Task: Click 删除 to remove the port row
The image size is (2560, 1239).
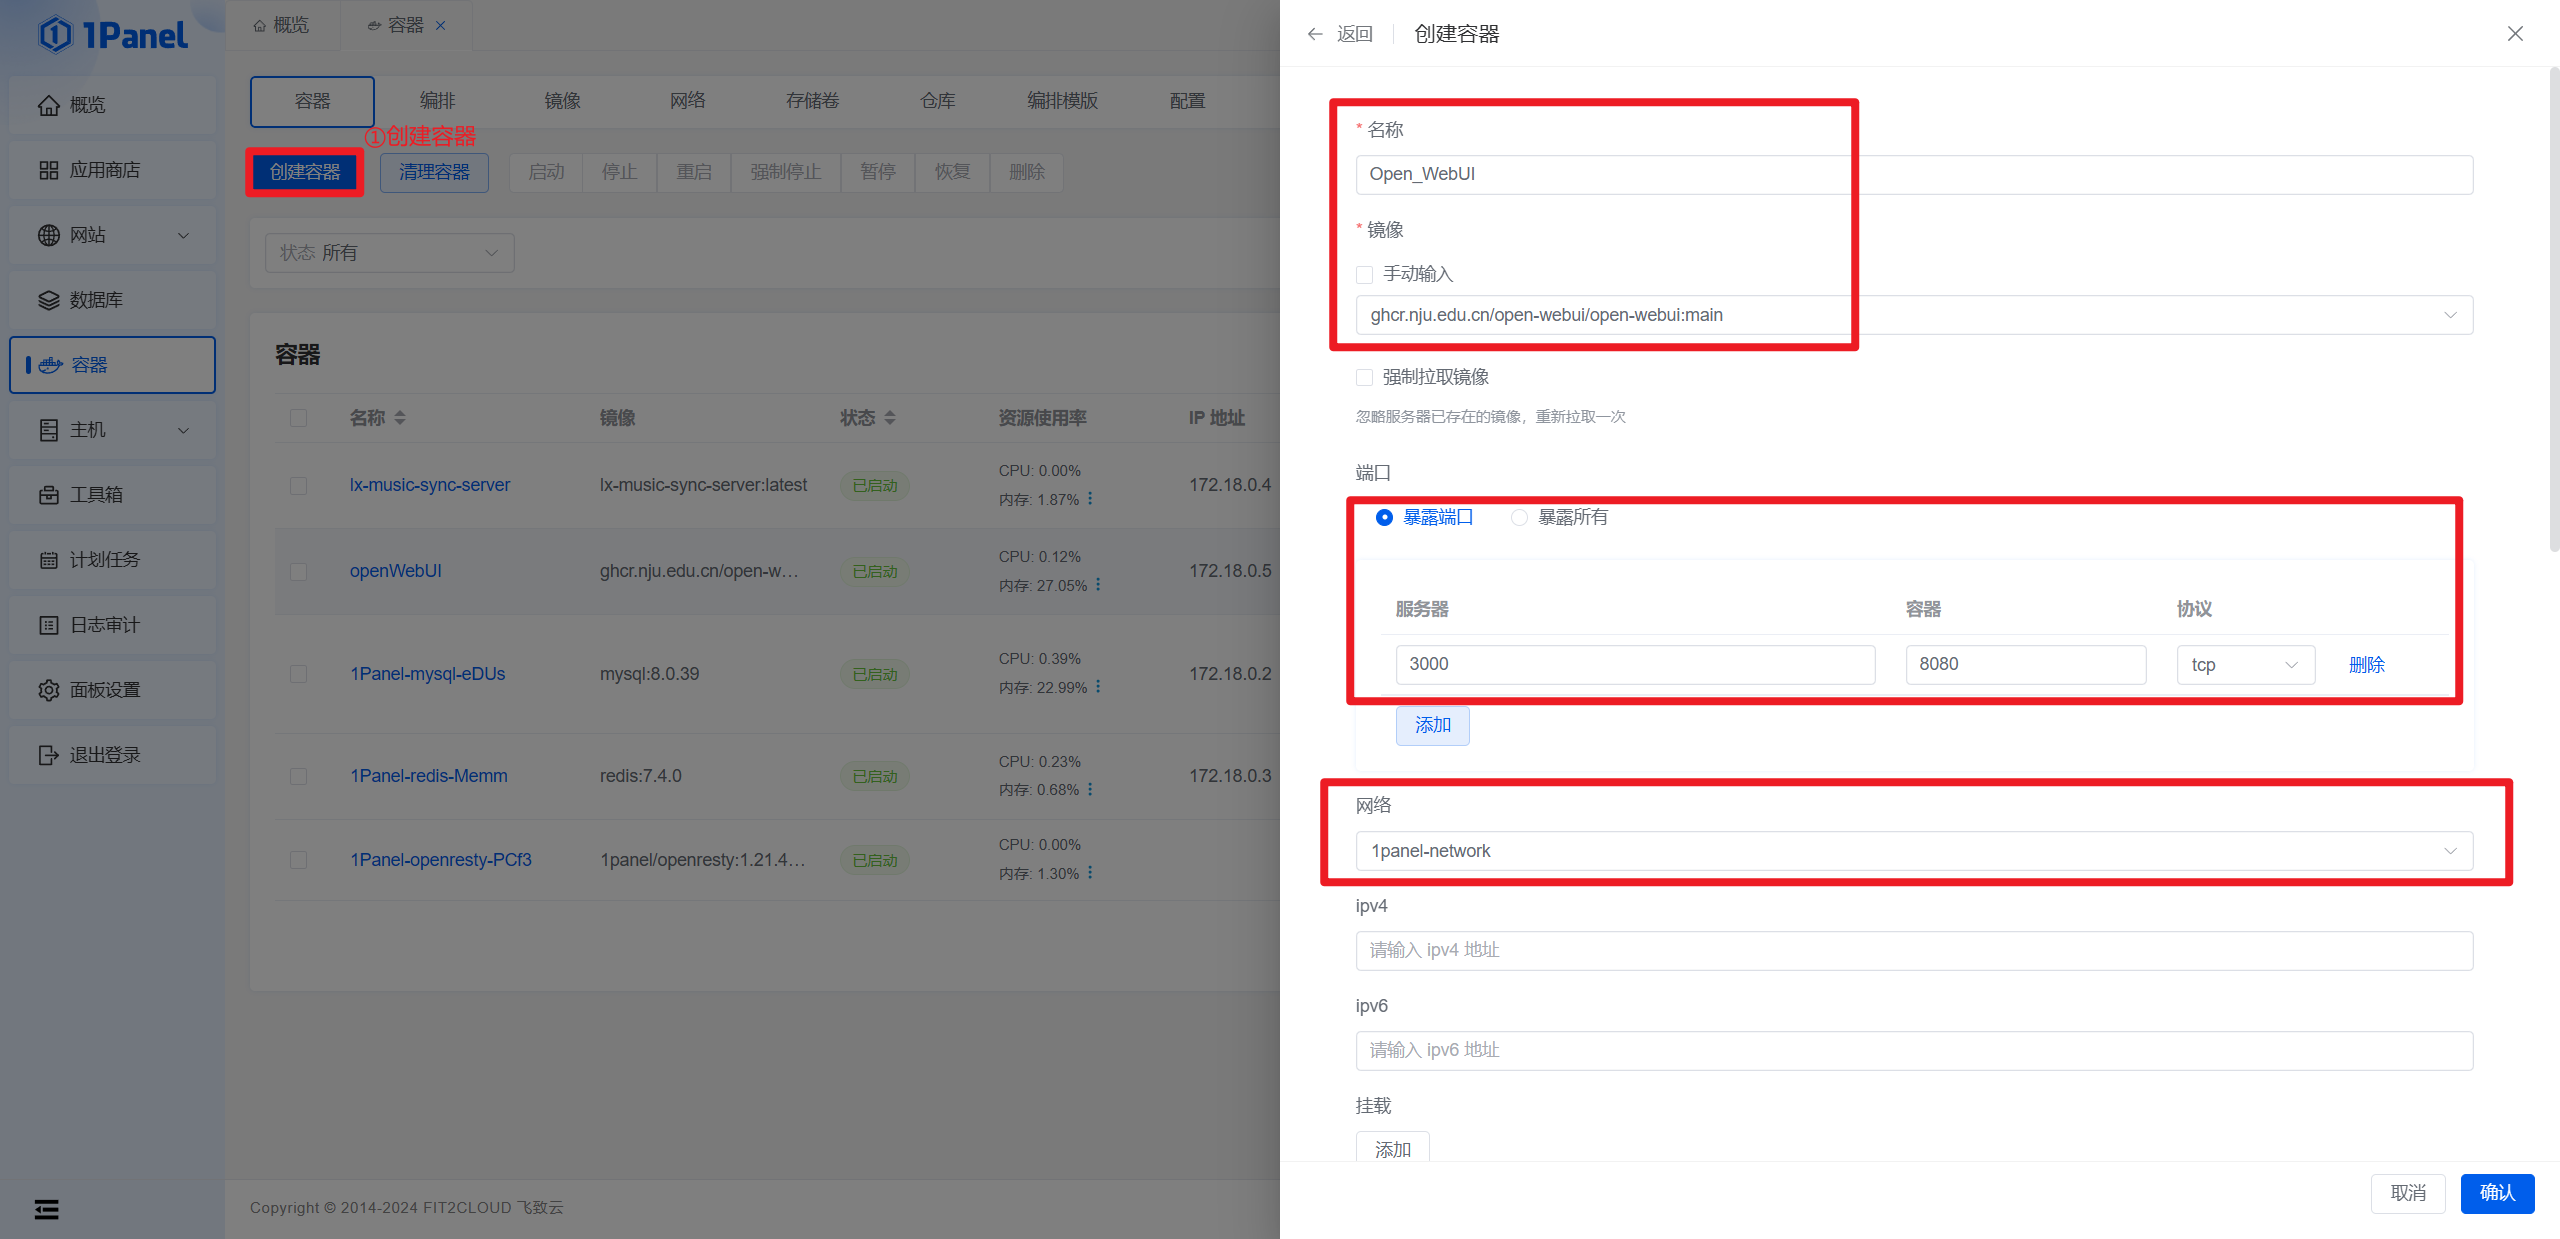Action: point(2366,665)
